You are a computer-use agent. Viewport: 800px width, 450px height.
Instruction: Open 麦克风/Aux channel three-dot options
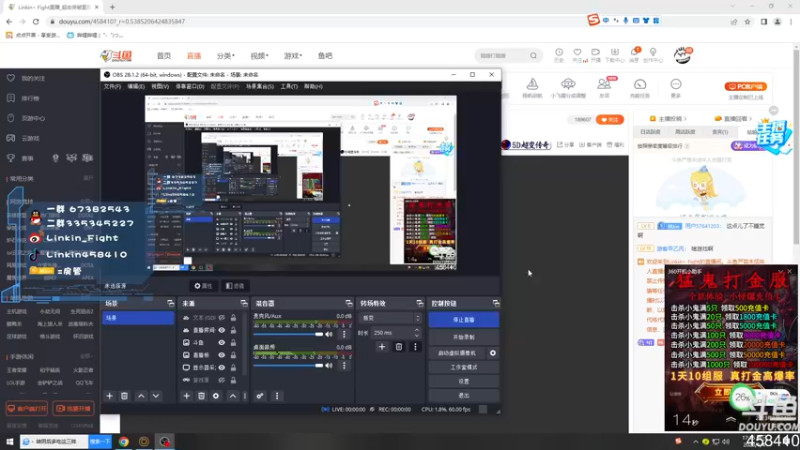pos(344,335)
